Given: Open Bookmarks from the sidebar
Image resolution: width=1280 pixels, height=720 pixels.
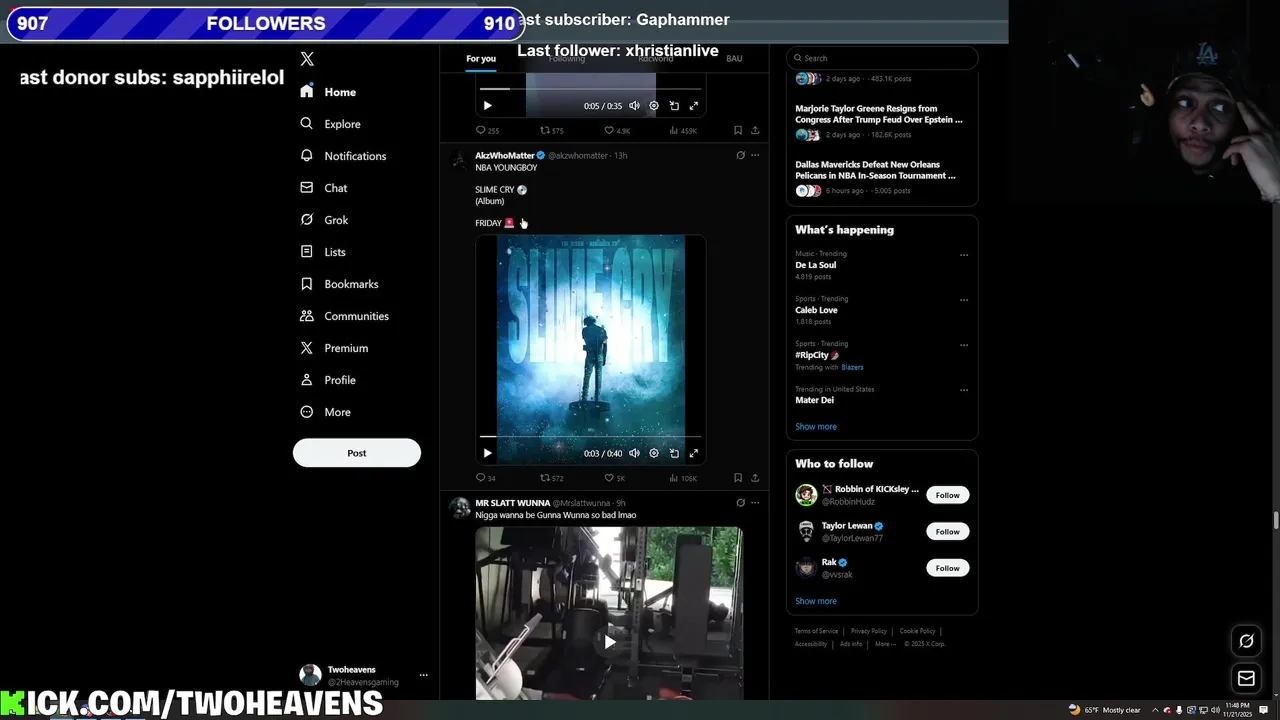Looking at the screenshot, I should click(x=339, y=284).
